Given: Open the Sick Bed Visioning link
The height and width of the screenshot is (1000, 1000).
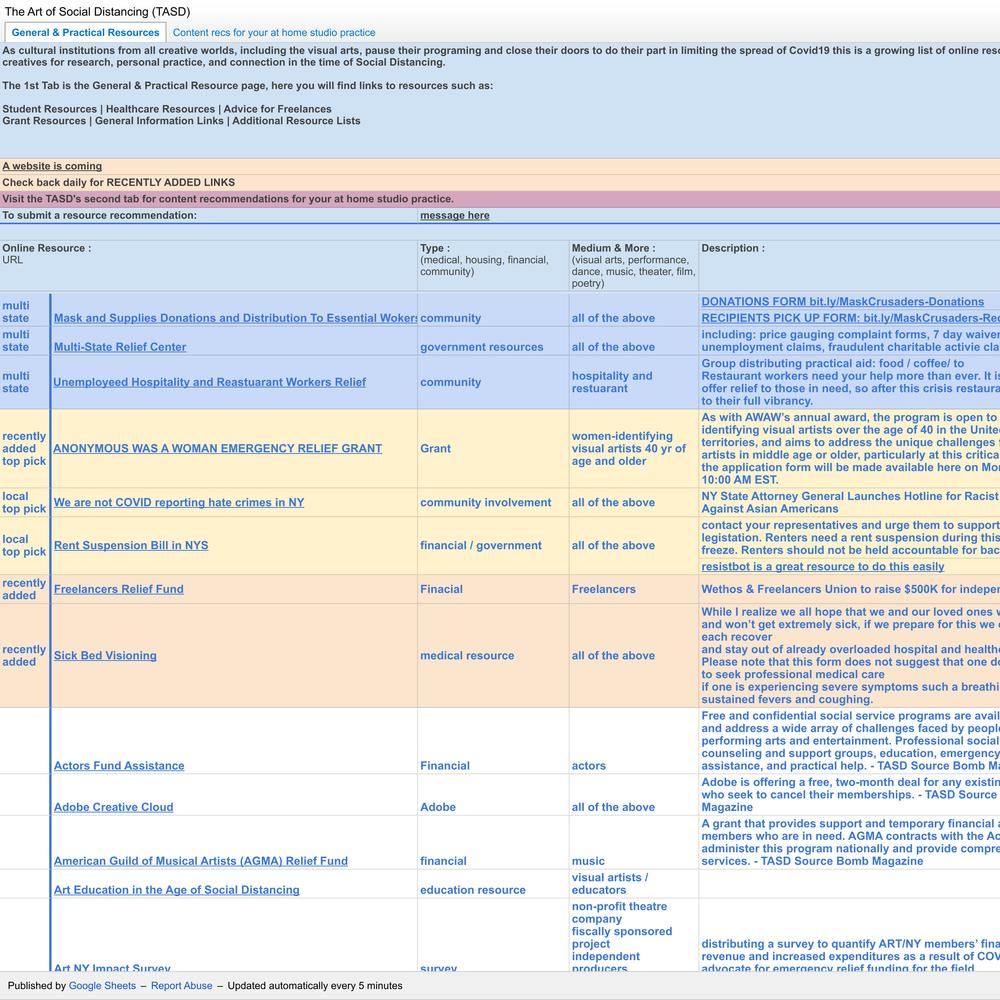Looking at the screenshot, I should [x=105, y=656].
